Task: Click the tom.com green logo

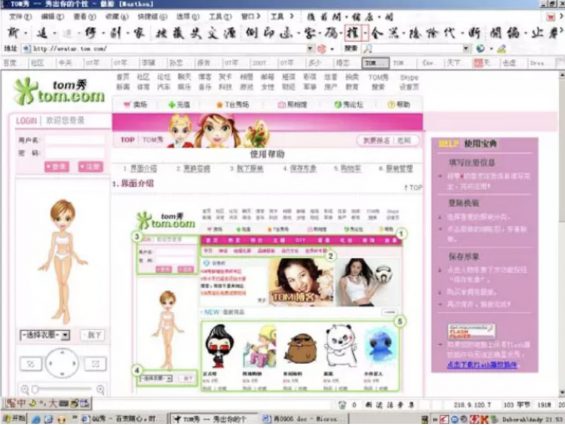Action: point(60,91)
